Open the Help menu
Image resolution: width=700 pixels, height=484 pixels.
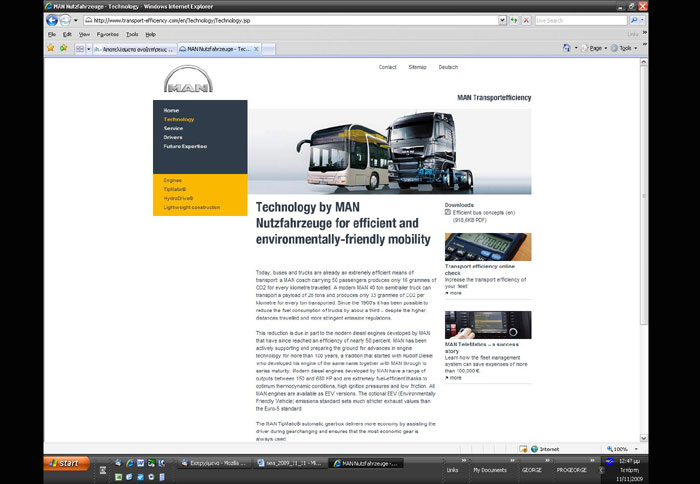coord(150,34)
